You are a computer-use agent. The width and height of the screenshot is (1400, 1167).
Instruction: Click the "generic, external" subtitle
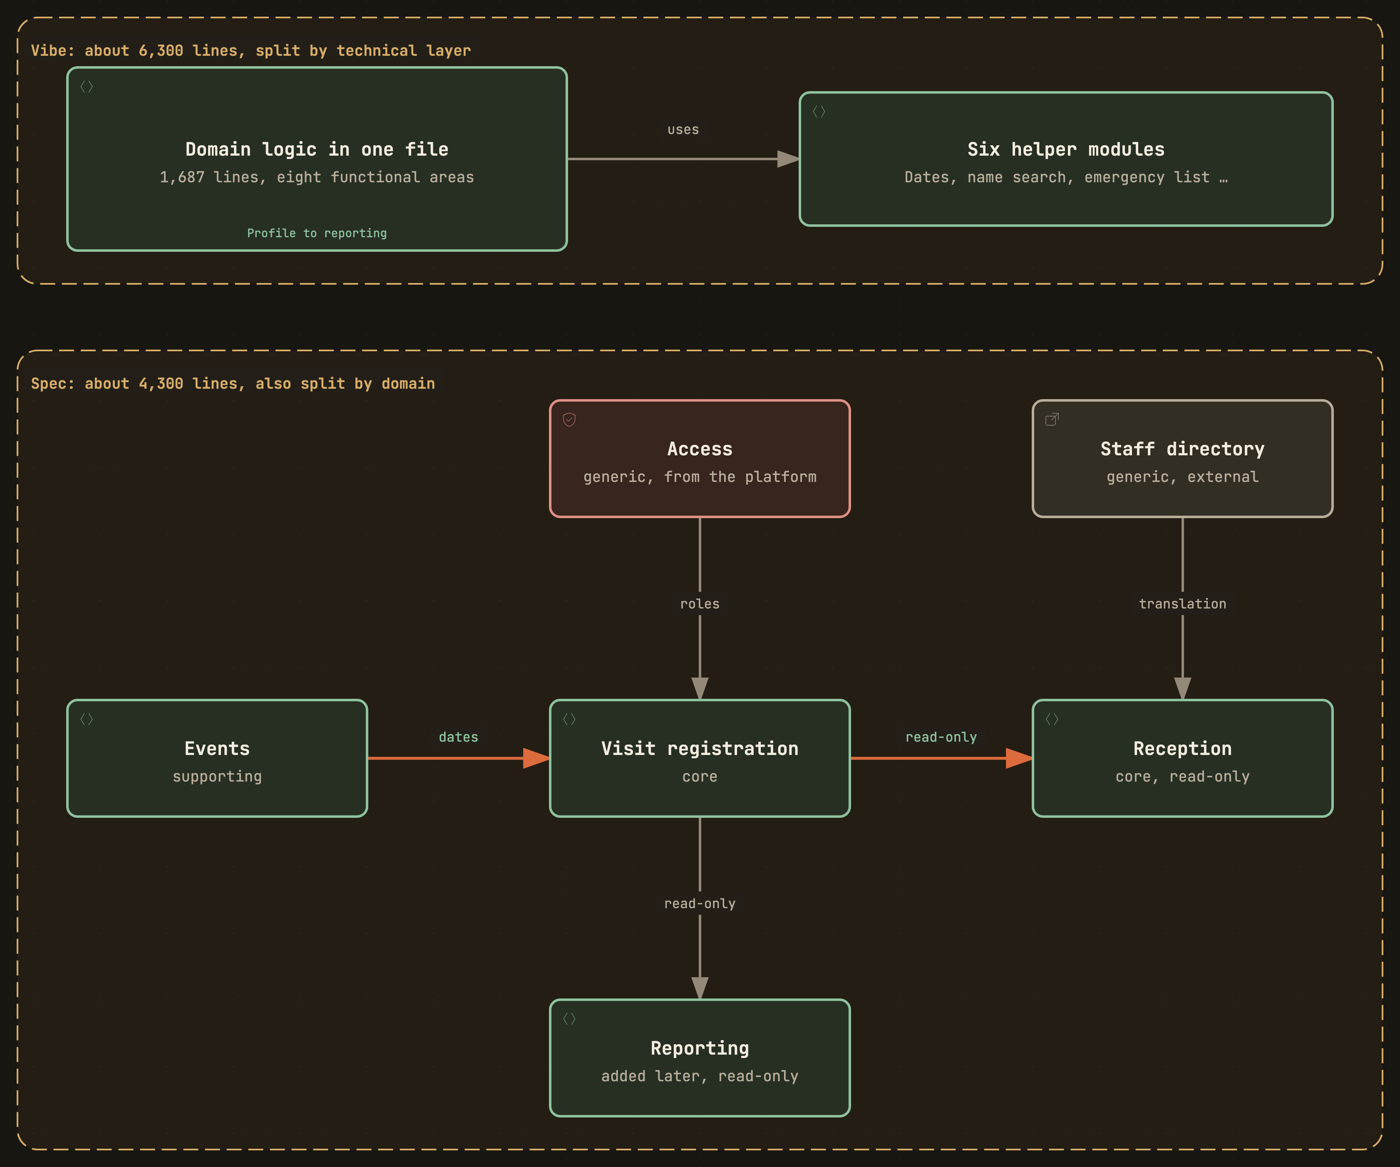pyautogui.click(x=1183, y=477)
